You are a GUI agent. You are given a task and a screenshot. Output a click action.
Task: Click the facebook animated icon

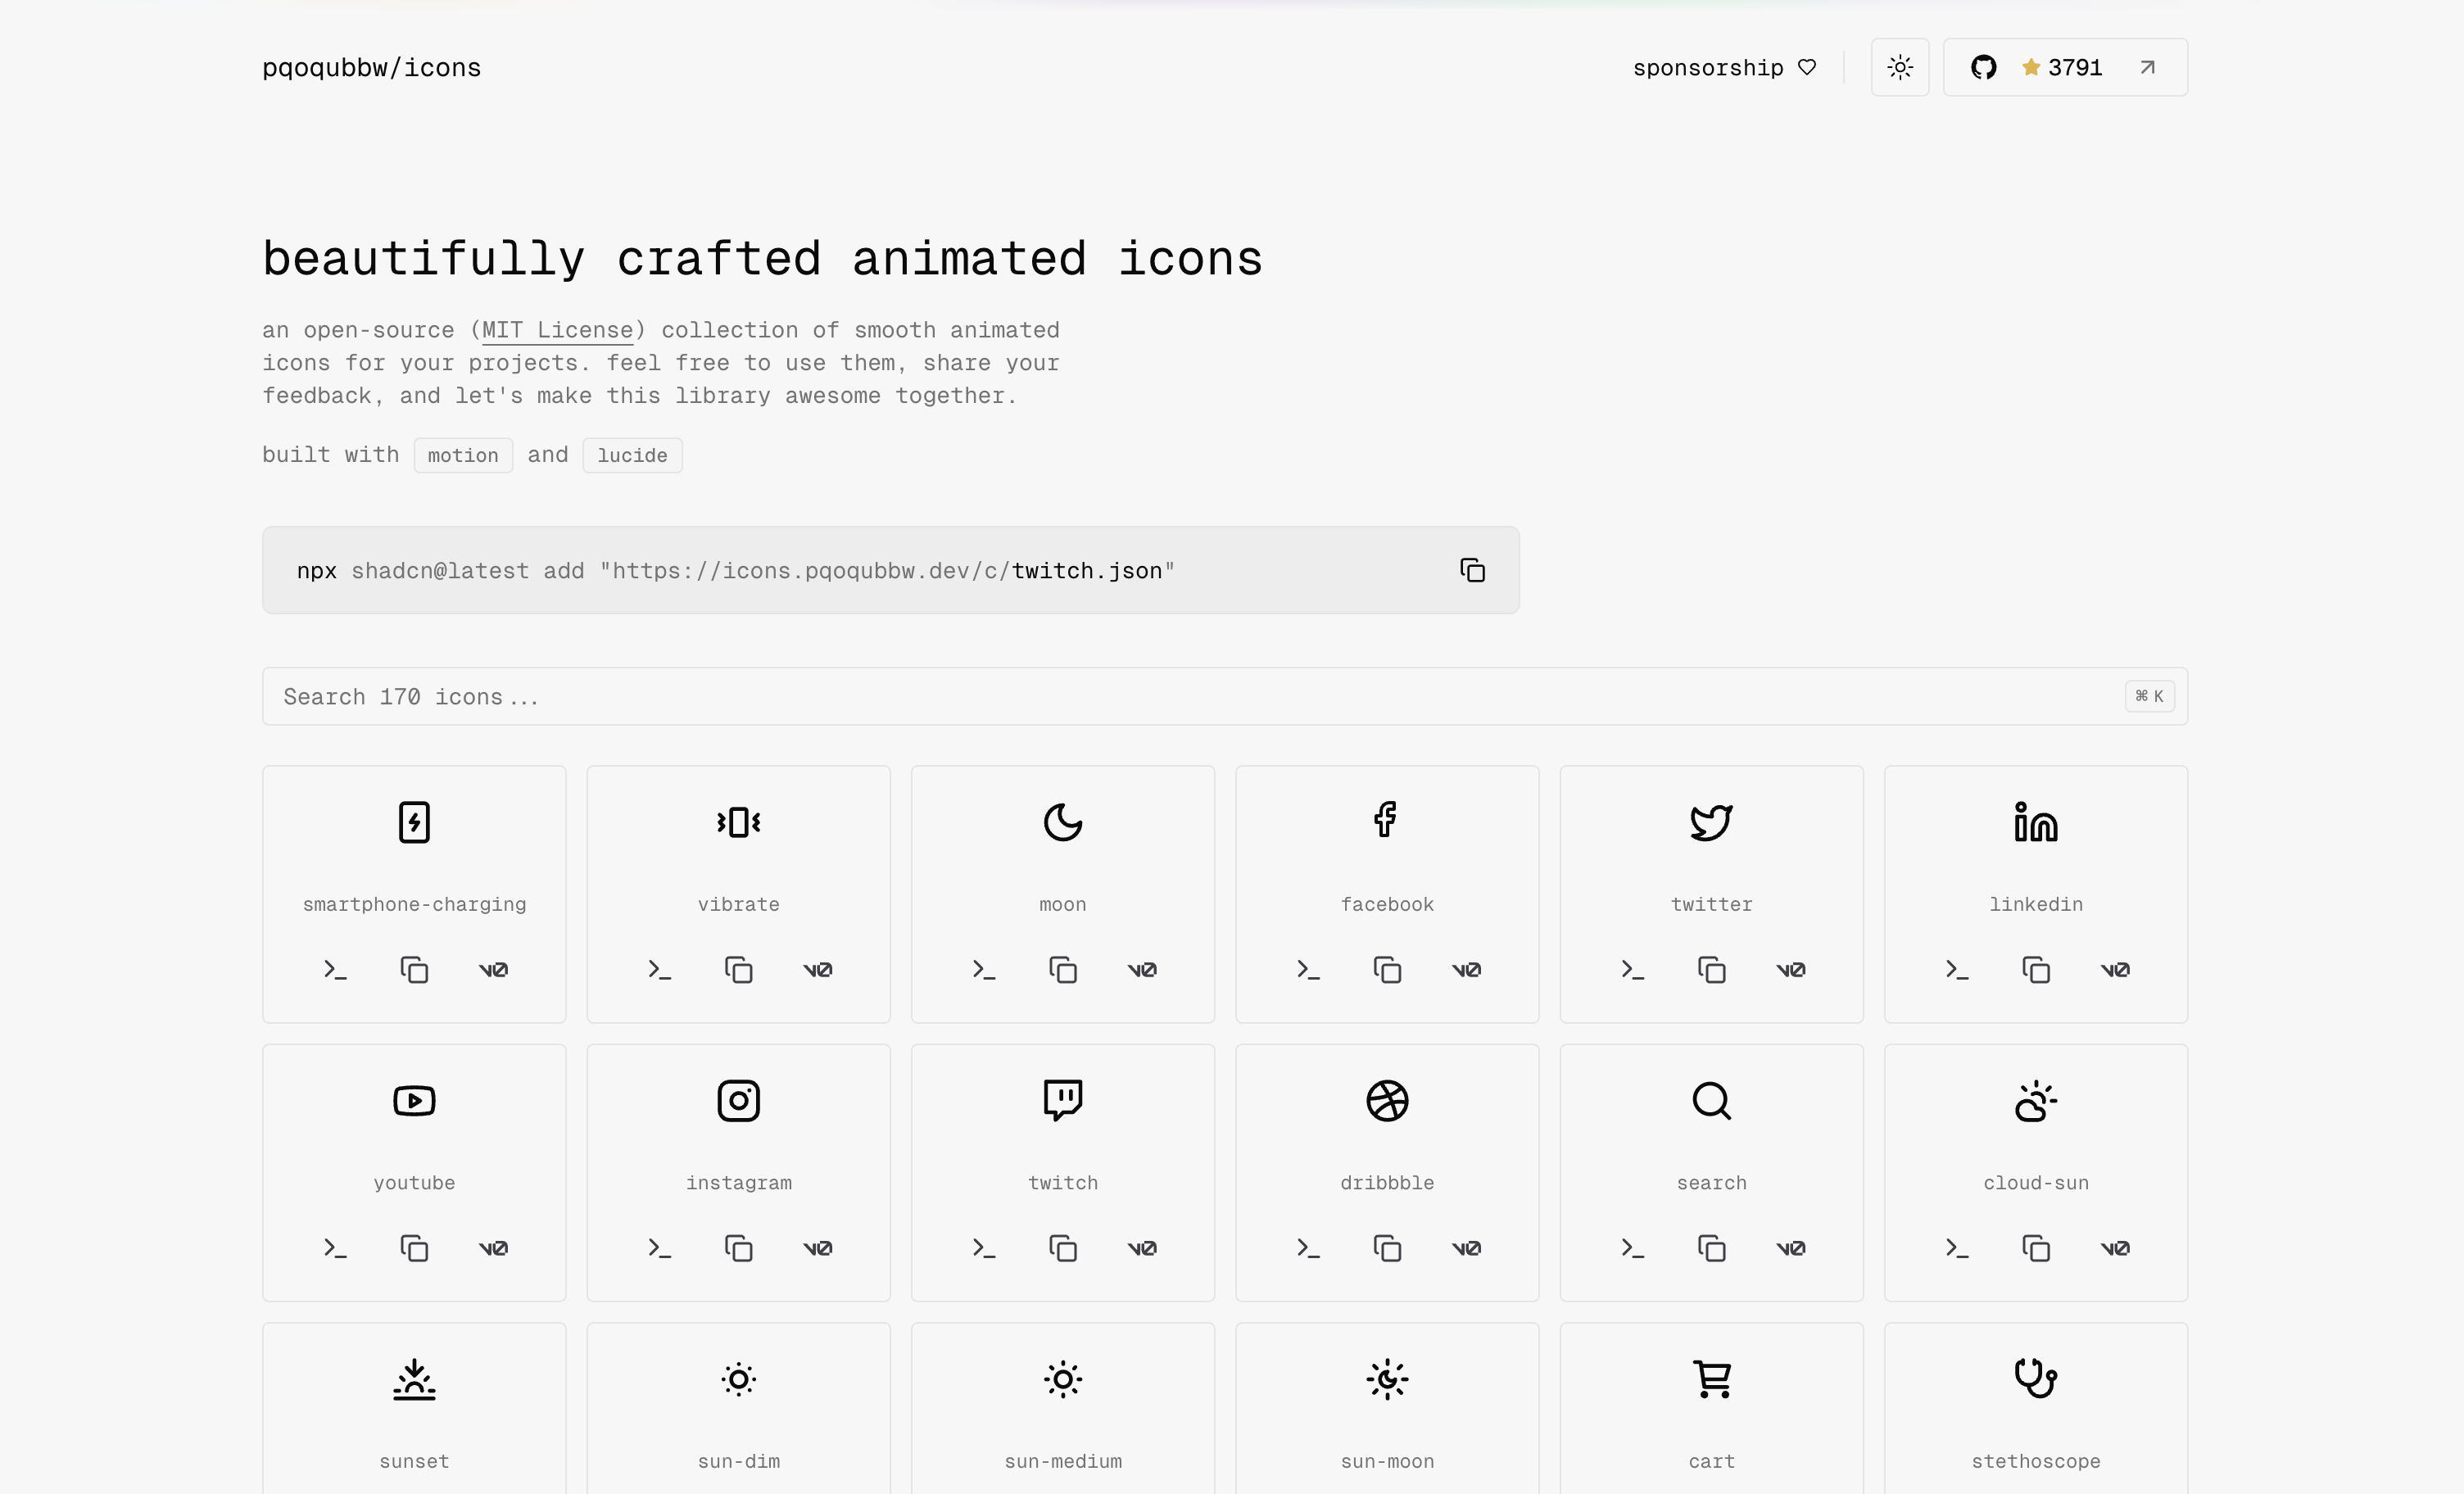pyautogui.click(x=1386, y=820)
